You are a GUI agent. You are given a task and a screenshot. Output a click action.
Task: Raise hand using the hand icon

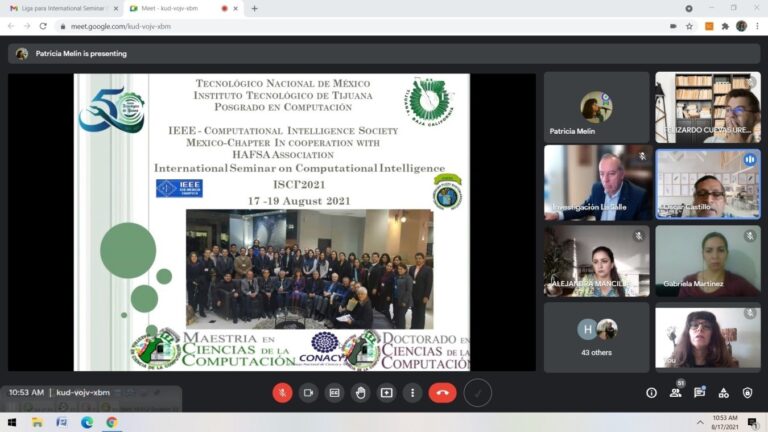tap(360, 393)
